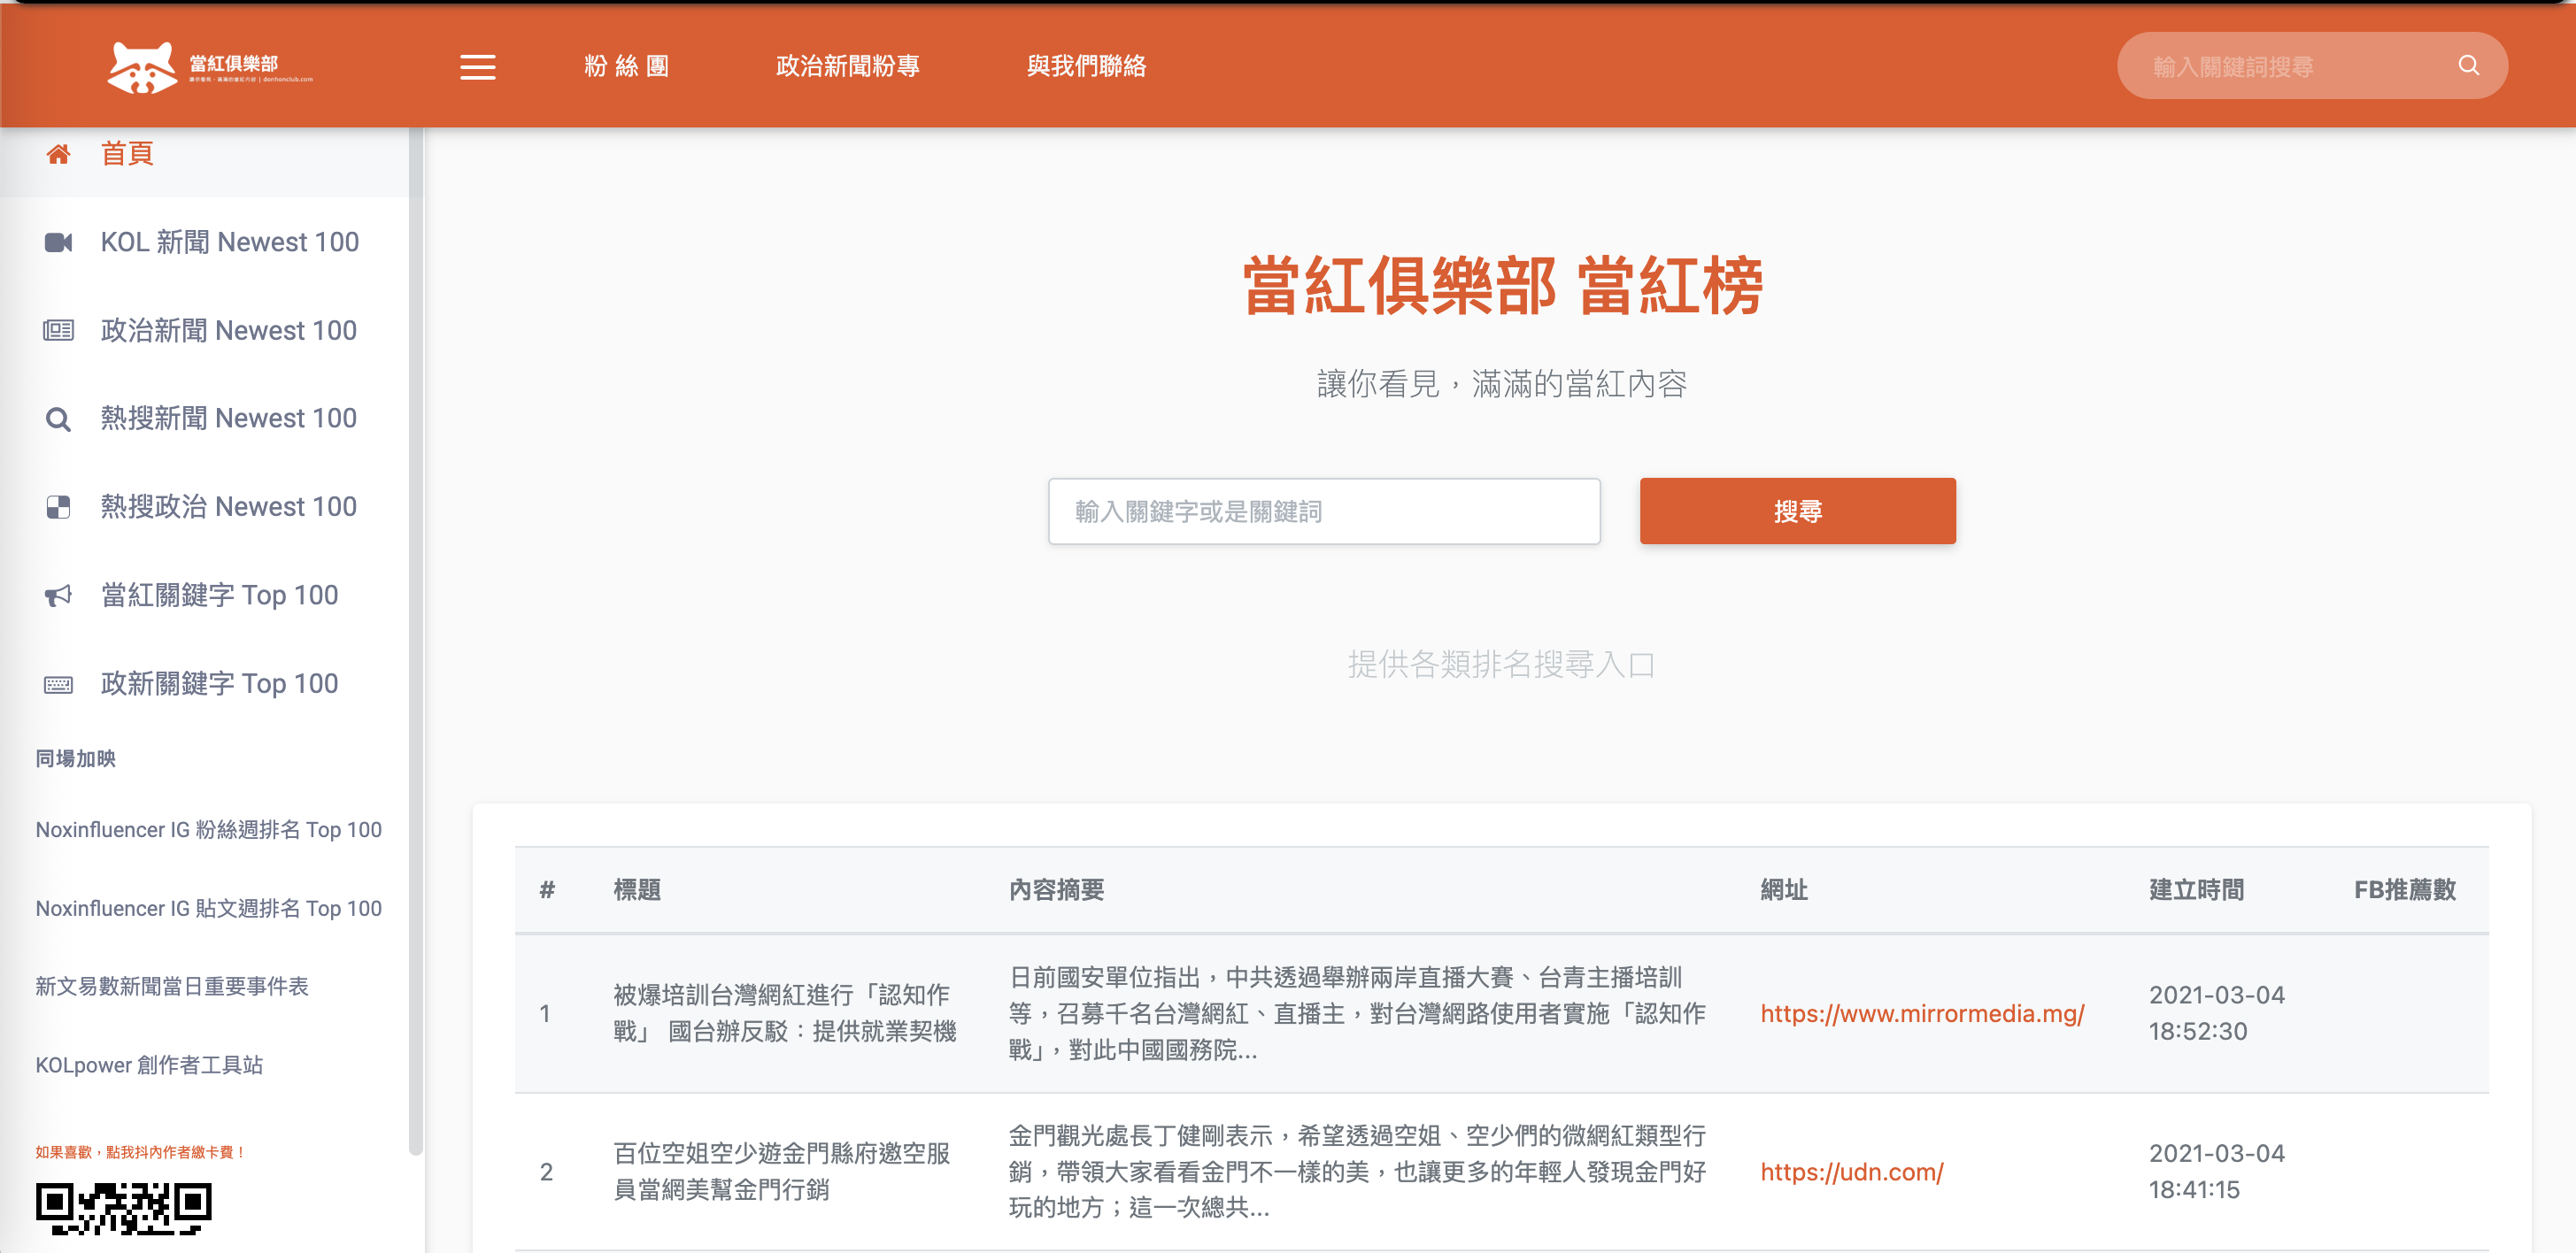
Task: Open Noxinfluencer IG 粉絲週排名 Top 100 link
Action: click(208, 829)
